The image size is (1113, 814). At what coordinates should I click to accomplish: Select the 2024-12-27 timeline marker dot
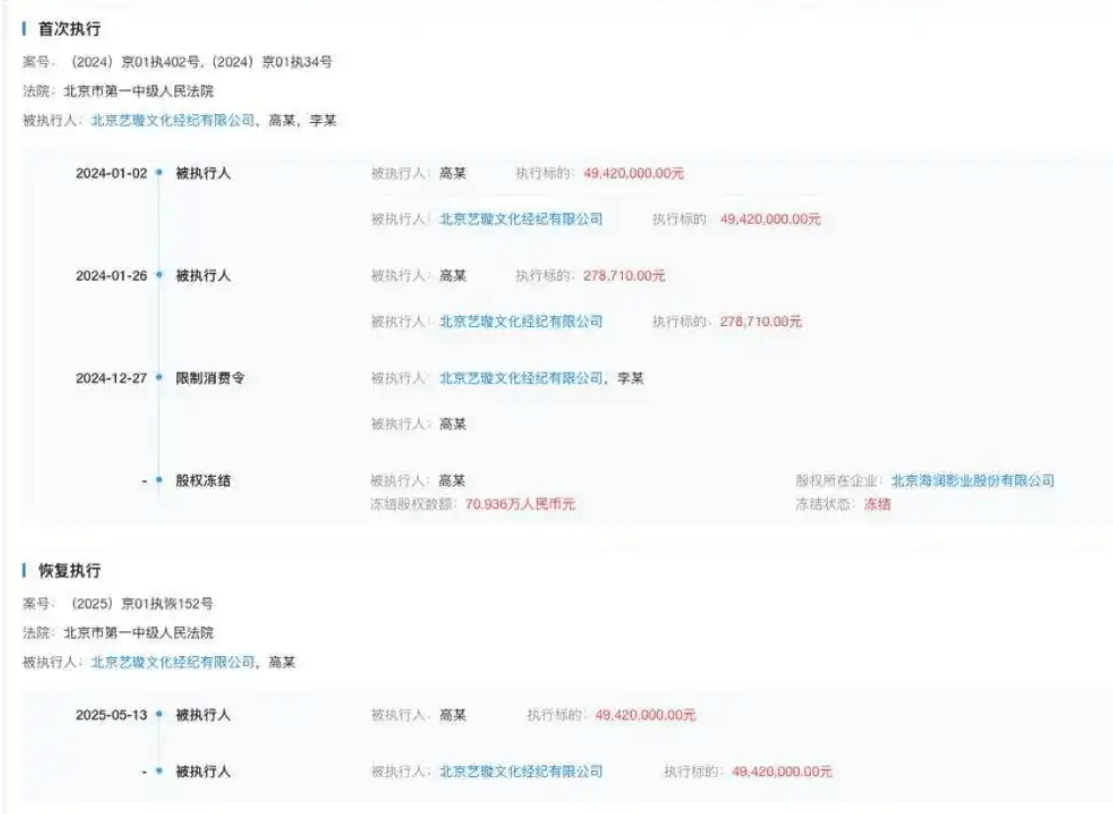159,379
